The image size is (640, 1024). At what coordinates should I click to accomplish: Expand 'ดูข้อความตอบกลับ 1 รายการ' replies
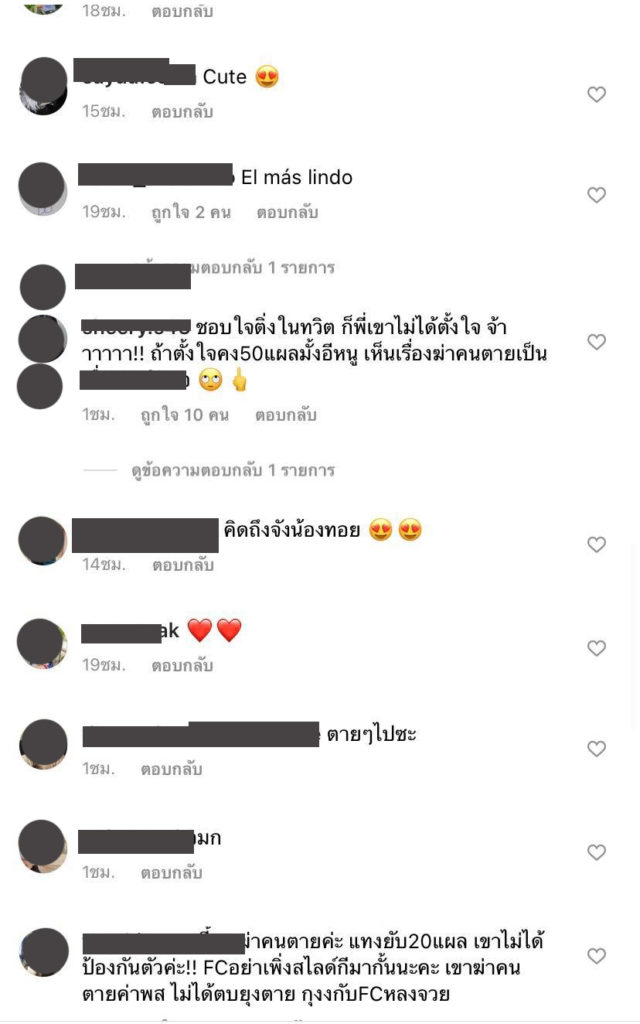coord(233,470)
